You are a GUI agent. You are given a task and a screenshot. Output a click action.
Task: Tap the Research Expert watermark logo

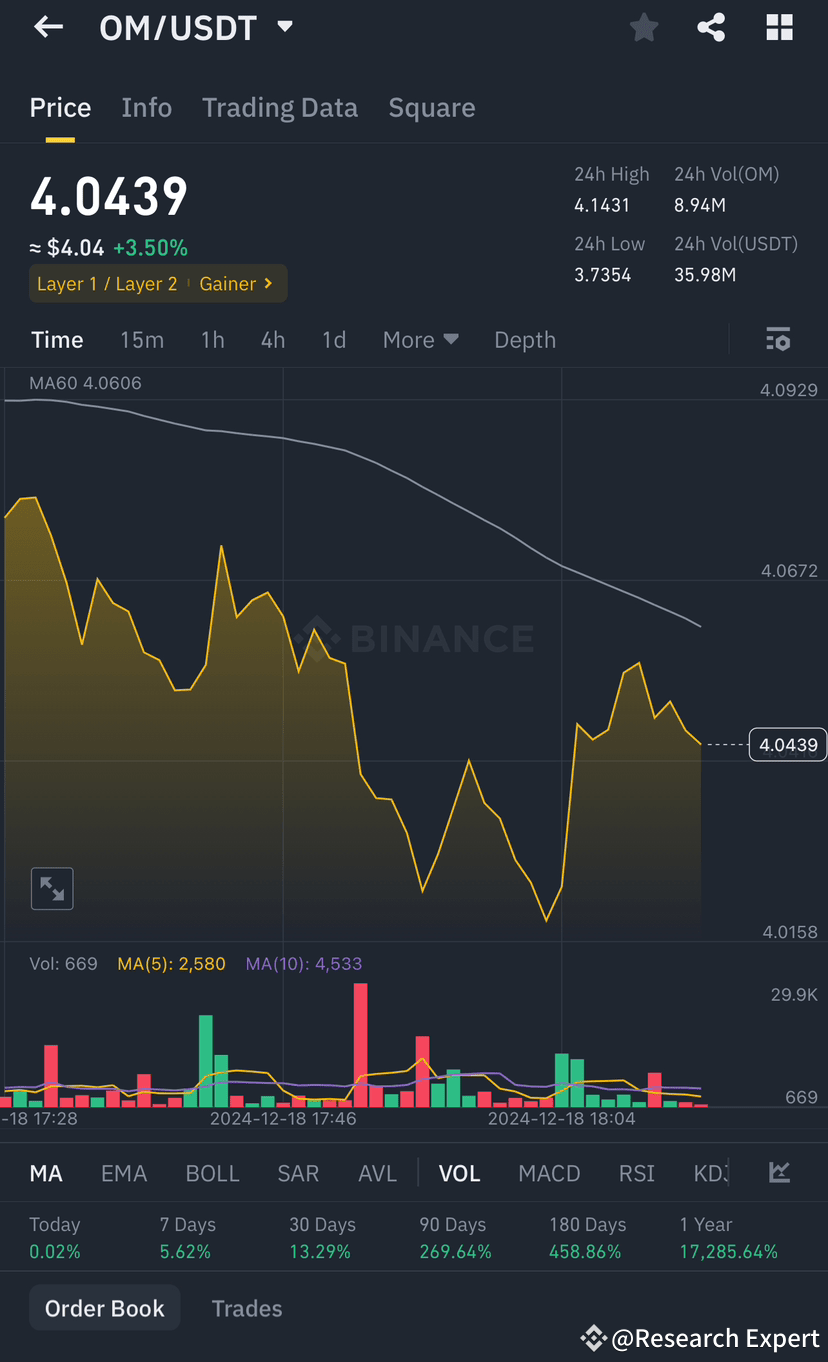click(x=593, y=1338)
